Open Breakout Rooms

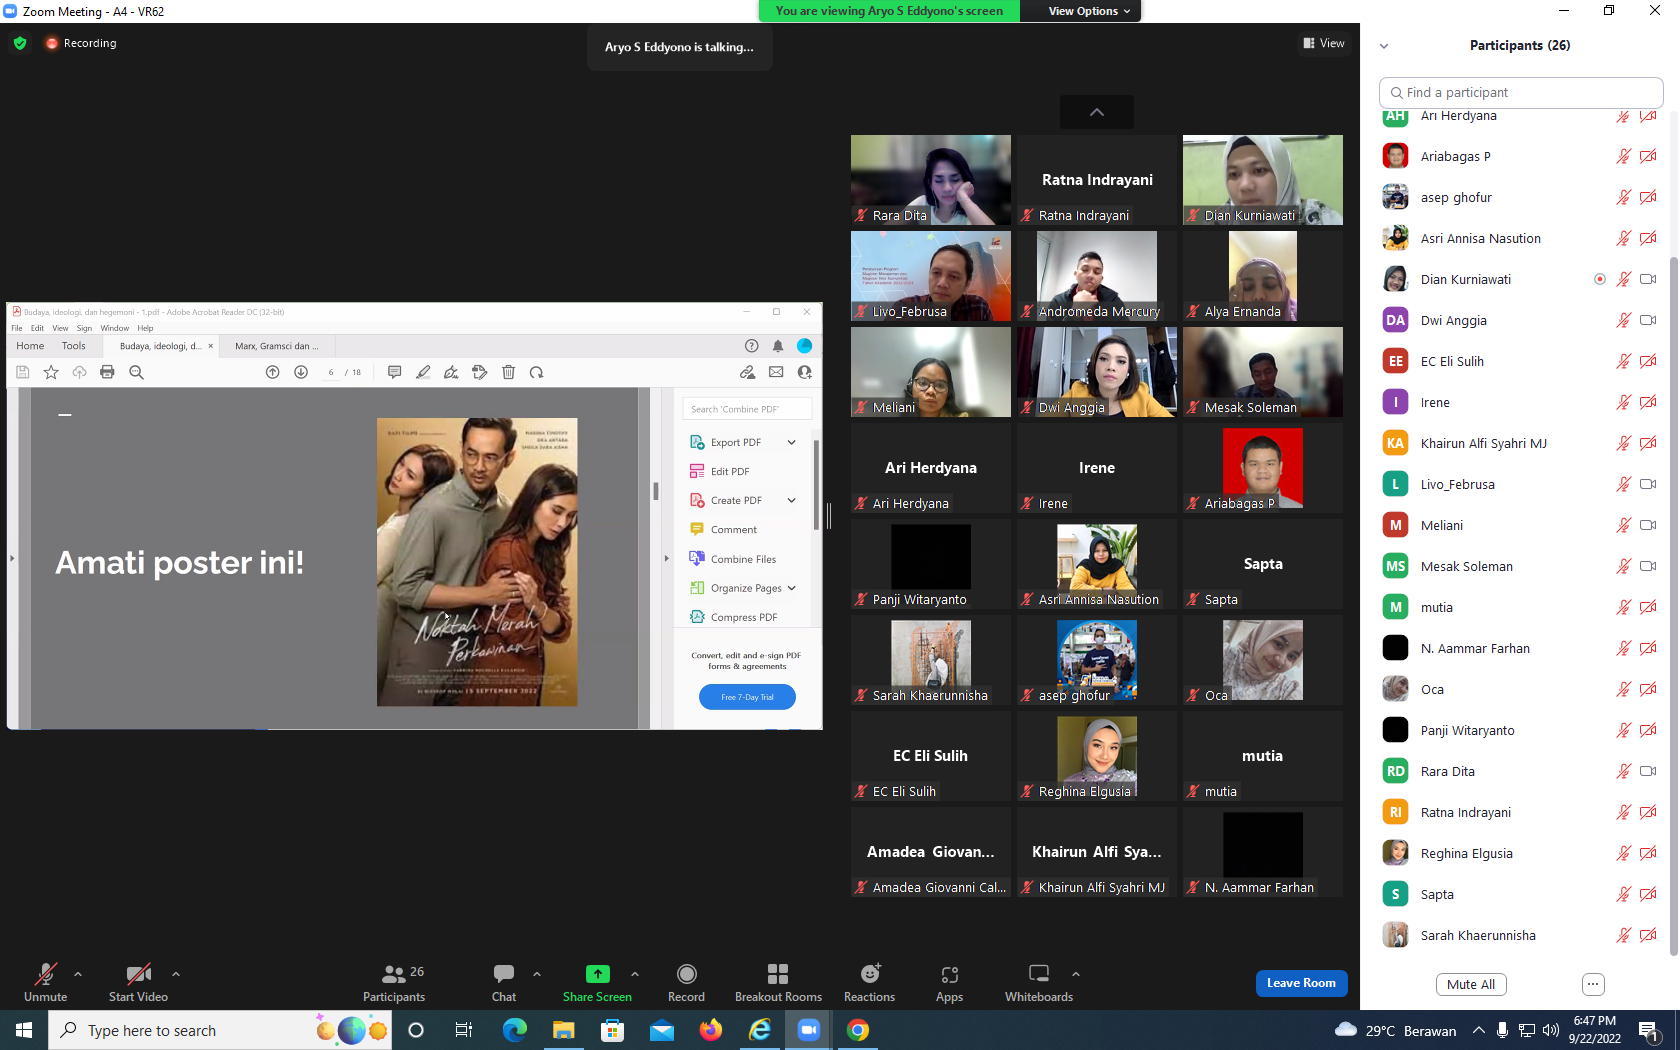click(x=778, y=982)
